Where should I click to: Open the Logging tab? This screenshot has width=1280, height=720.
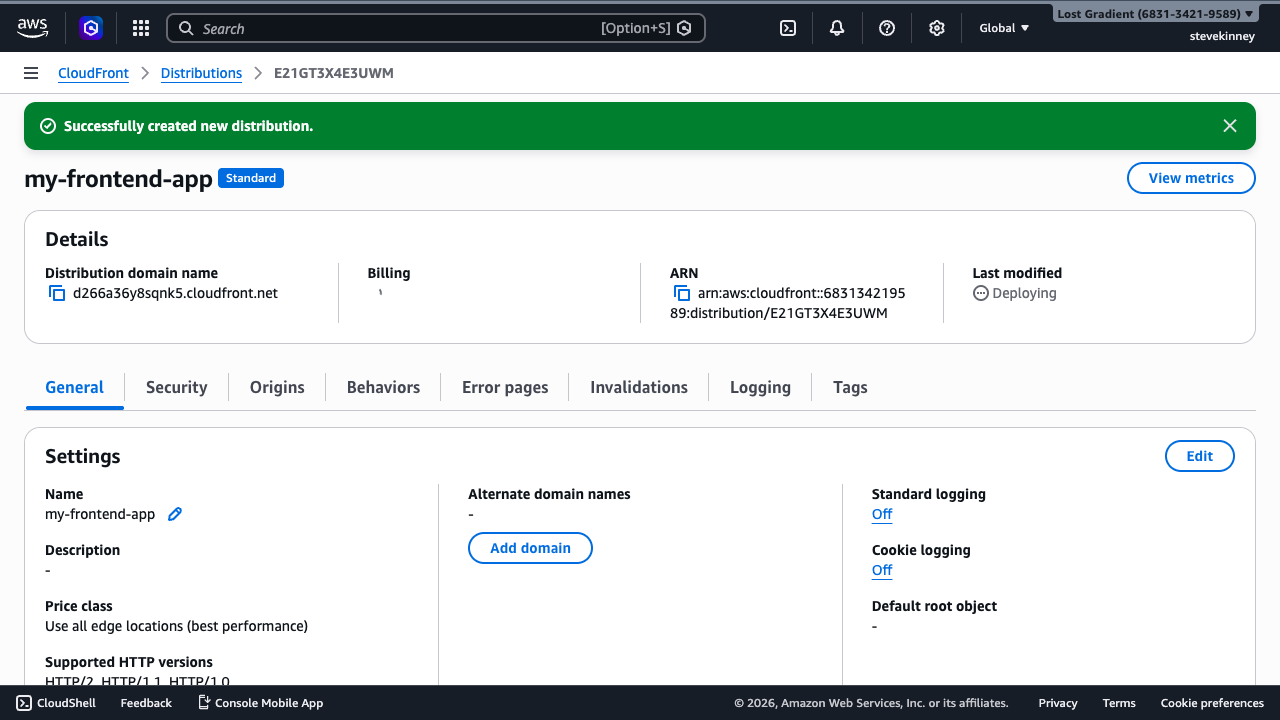[x=760, y=387]
